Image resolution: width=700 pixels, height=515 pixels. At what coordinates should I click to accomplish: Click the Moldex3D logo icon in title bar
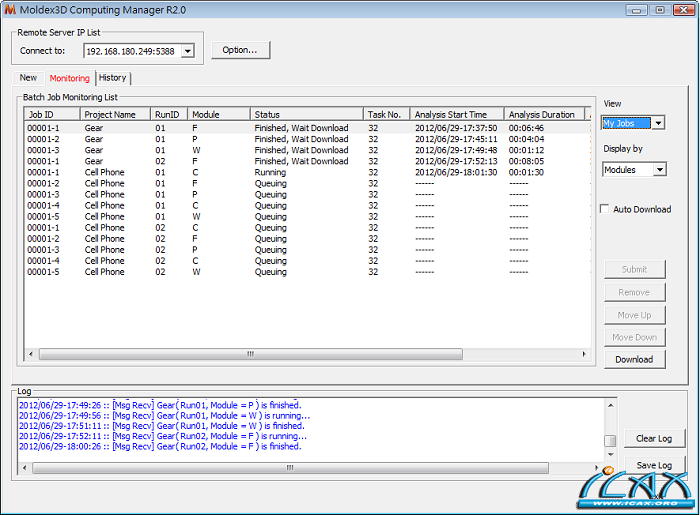(x=10, y=9)
